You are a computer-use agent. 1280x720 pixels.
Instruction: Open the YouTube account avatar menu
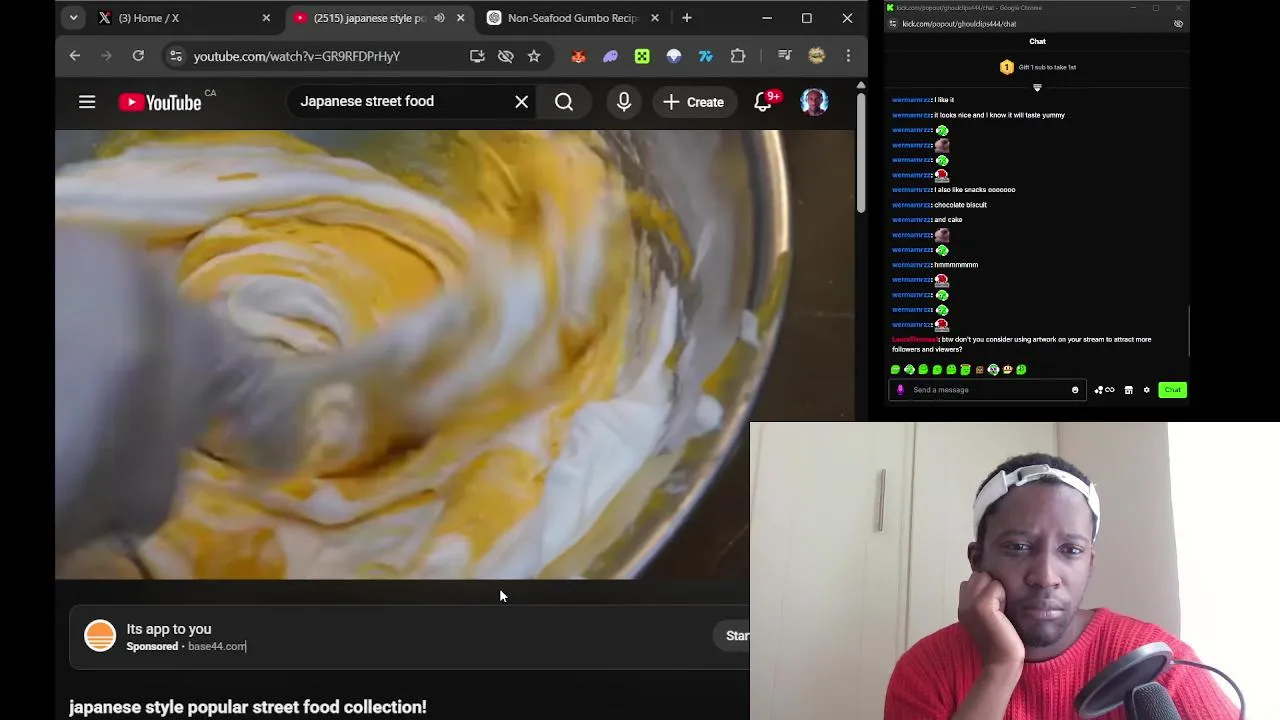tap(814, 102)
